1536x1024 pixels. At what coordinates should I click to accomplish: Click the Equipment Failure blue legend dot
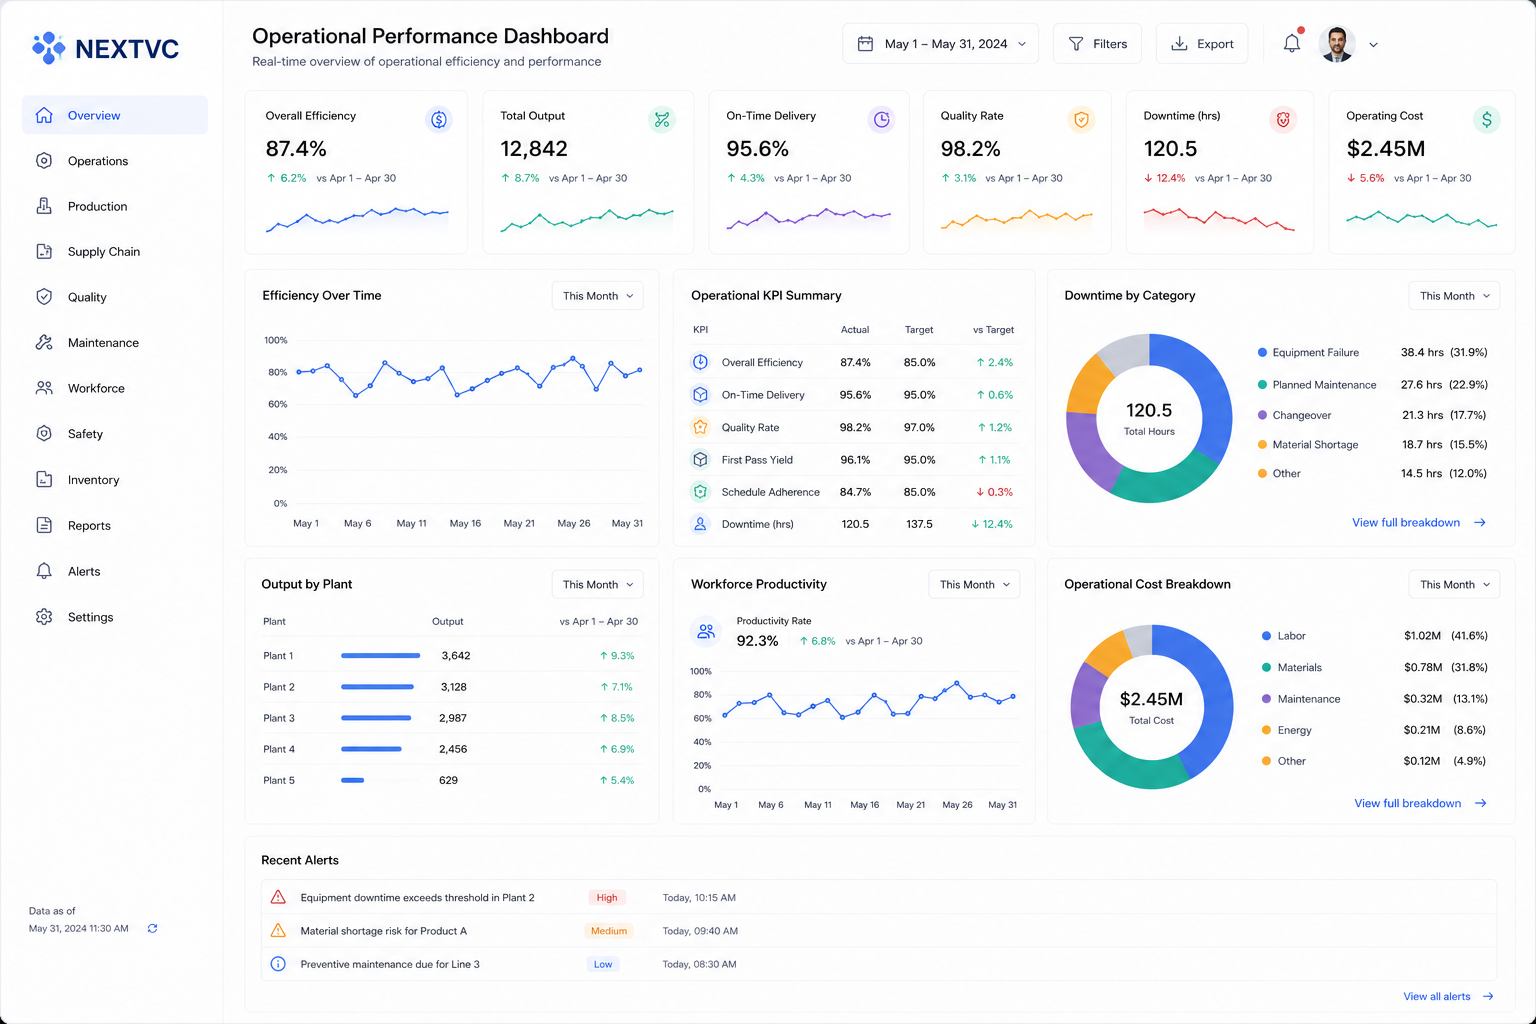tap(1262, 353)
